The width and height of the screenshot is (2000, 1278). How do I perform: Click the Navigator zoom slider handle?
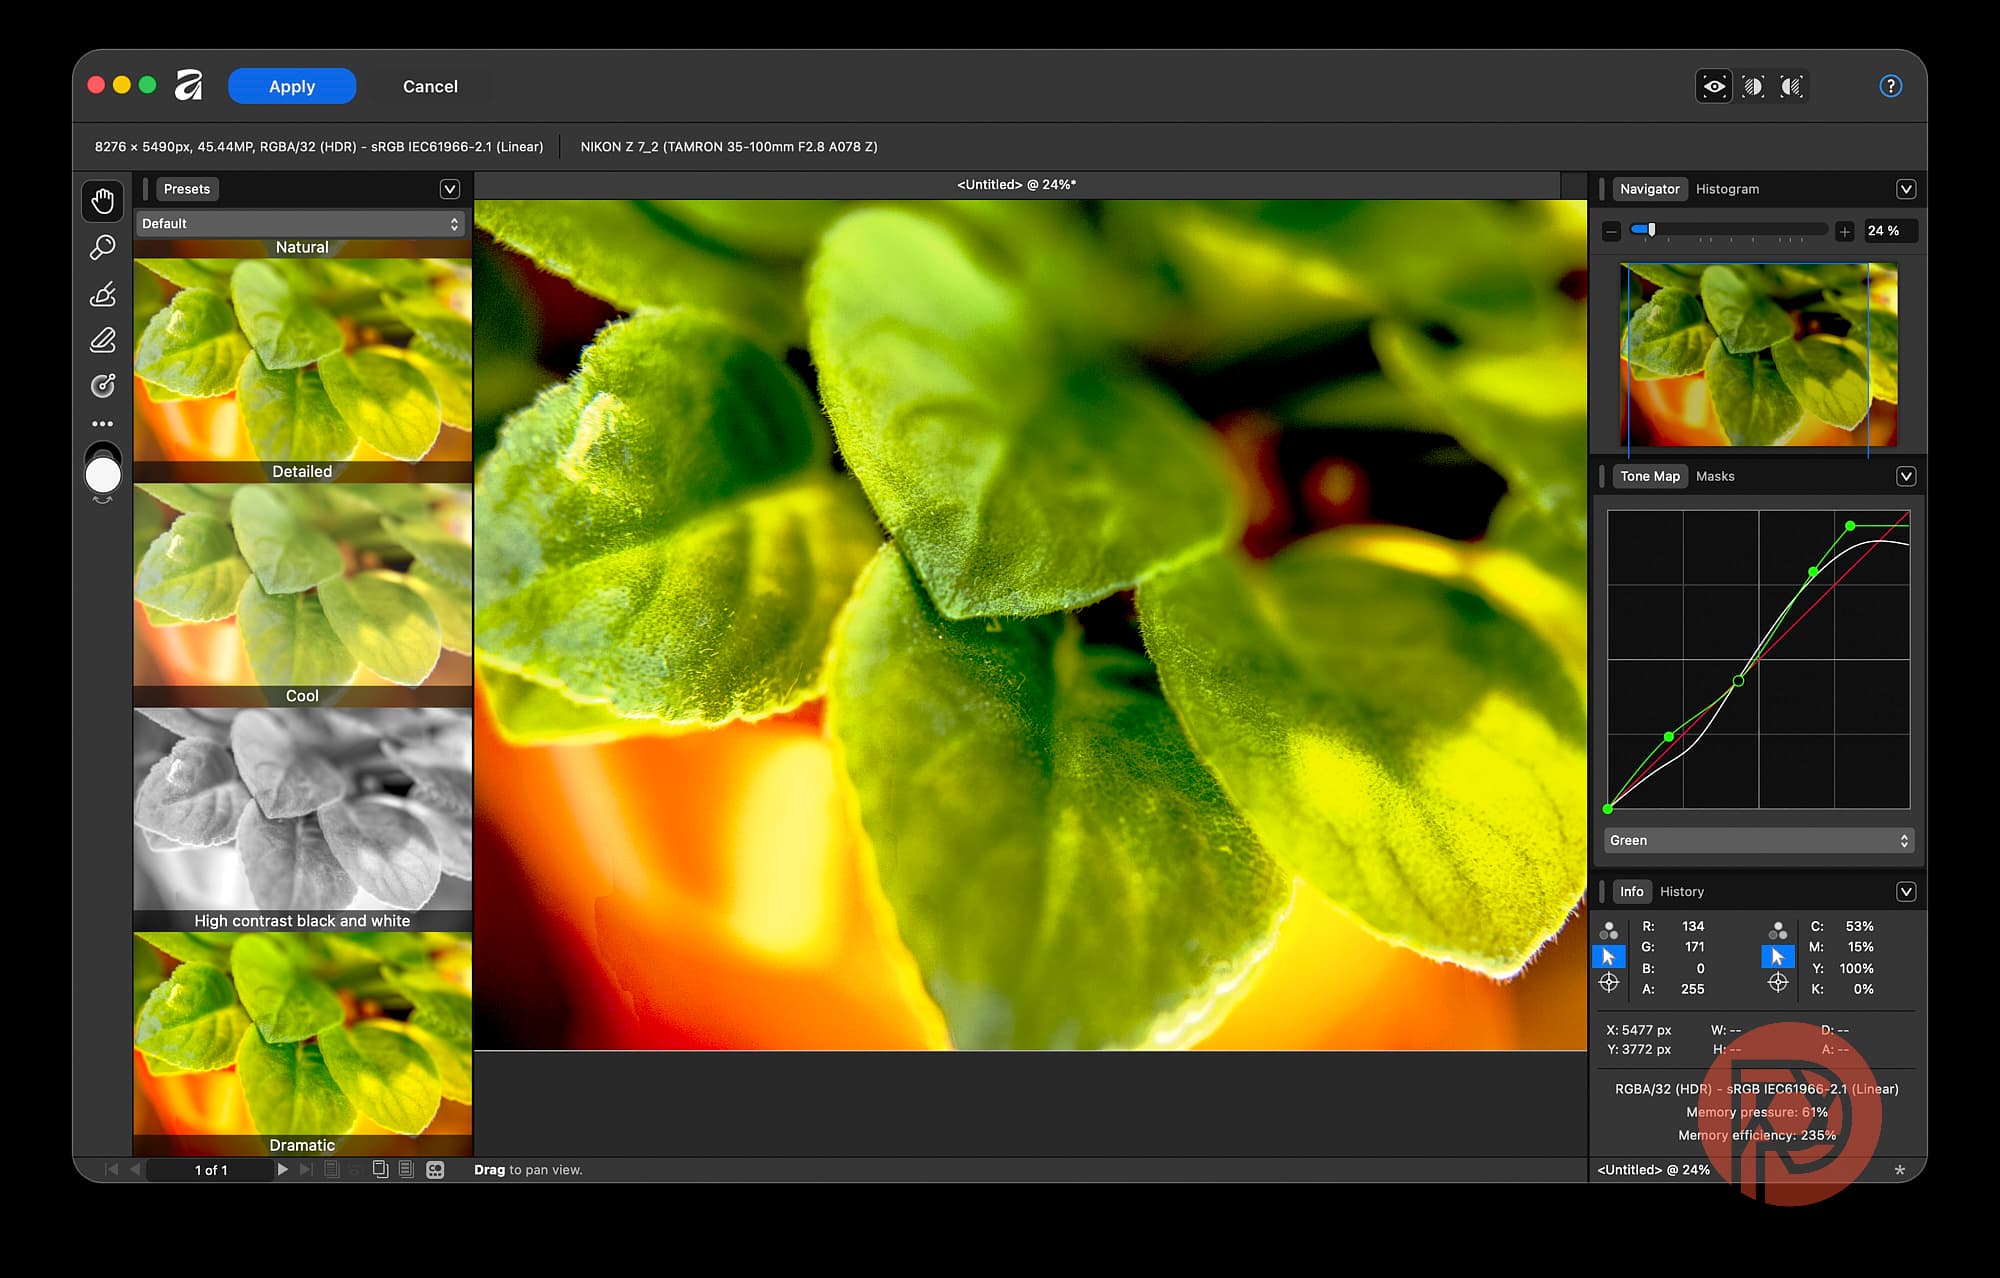coord(1651,230)
